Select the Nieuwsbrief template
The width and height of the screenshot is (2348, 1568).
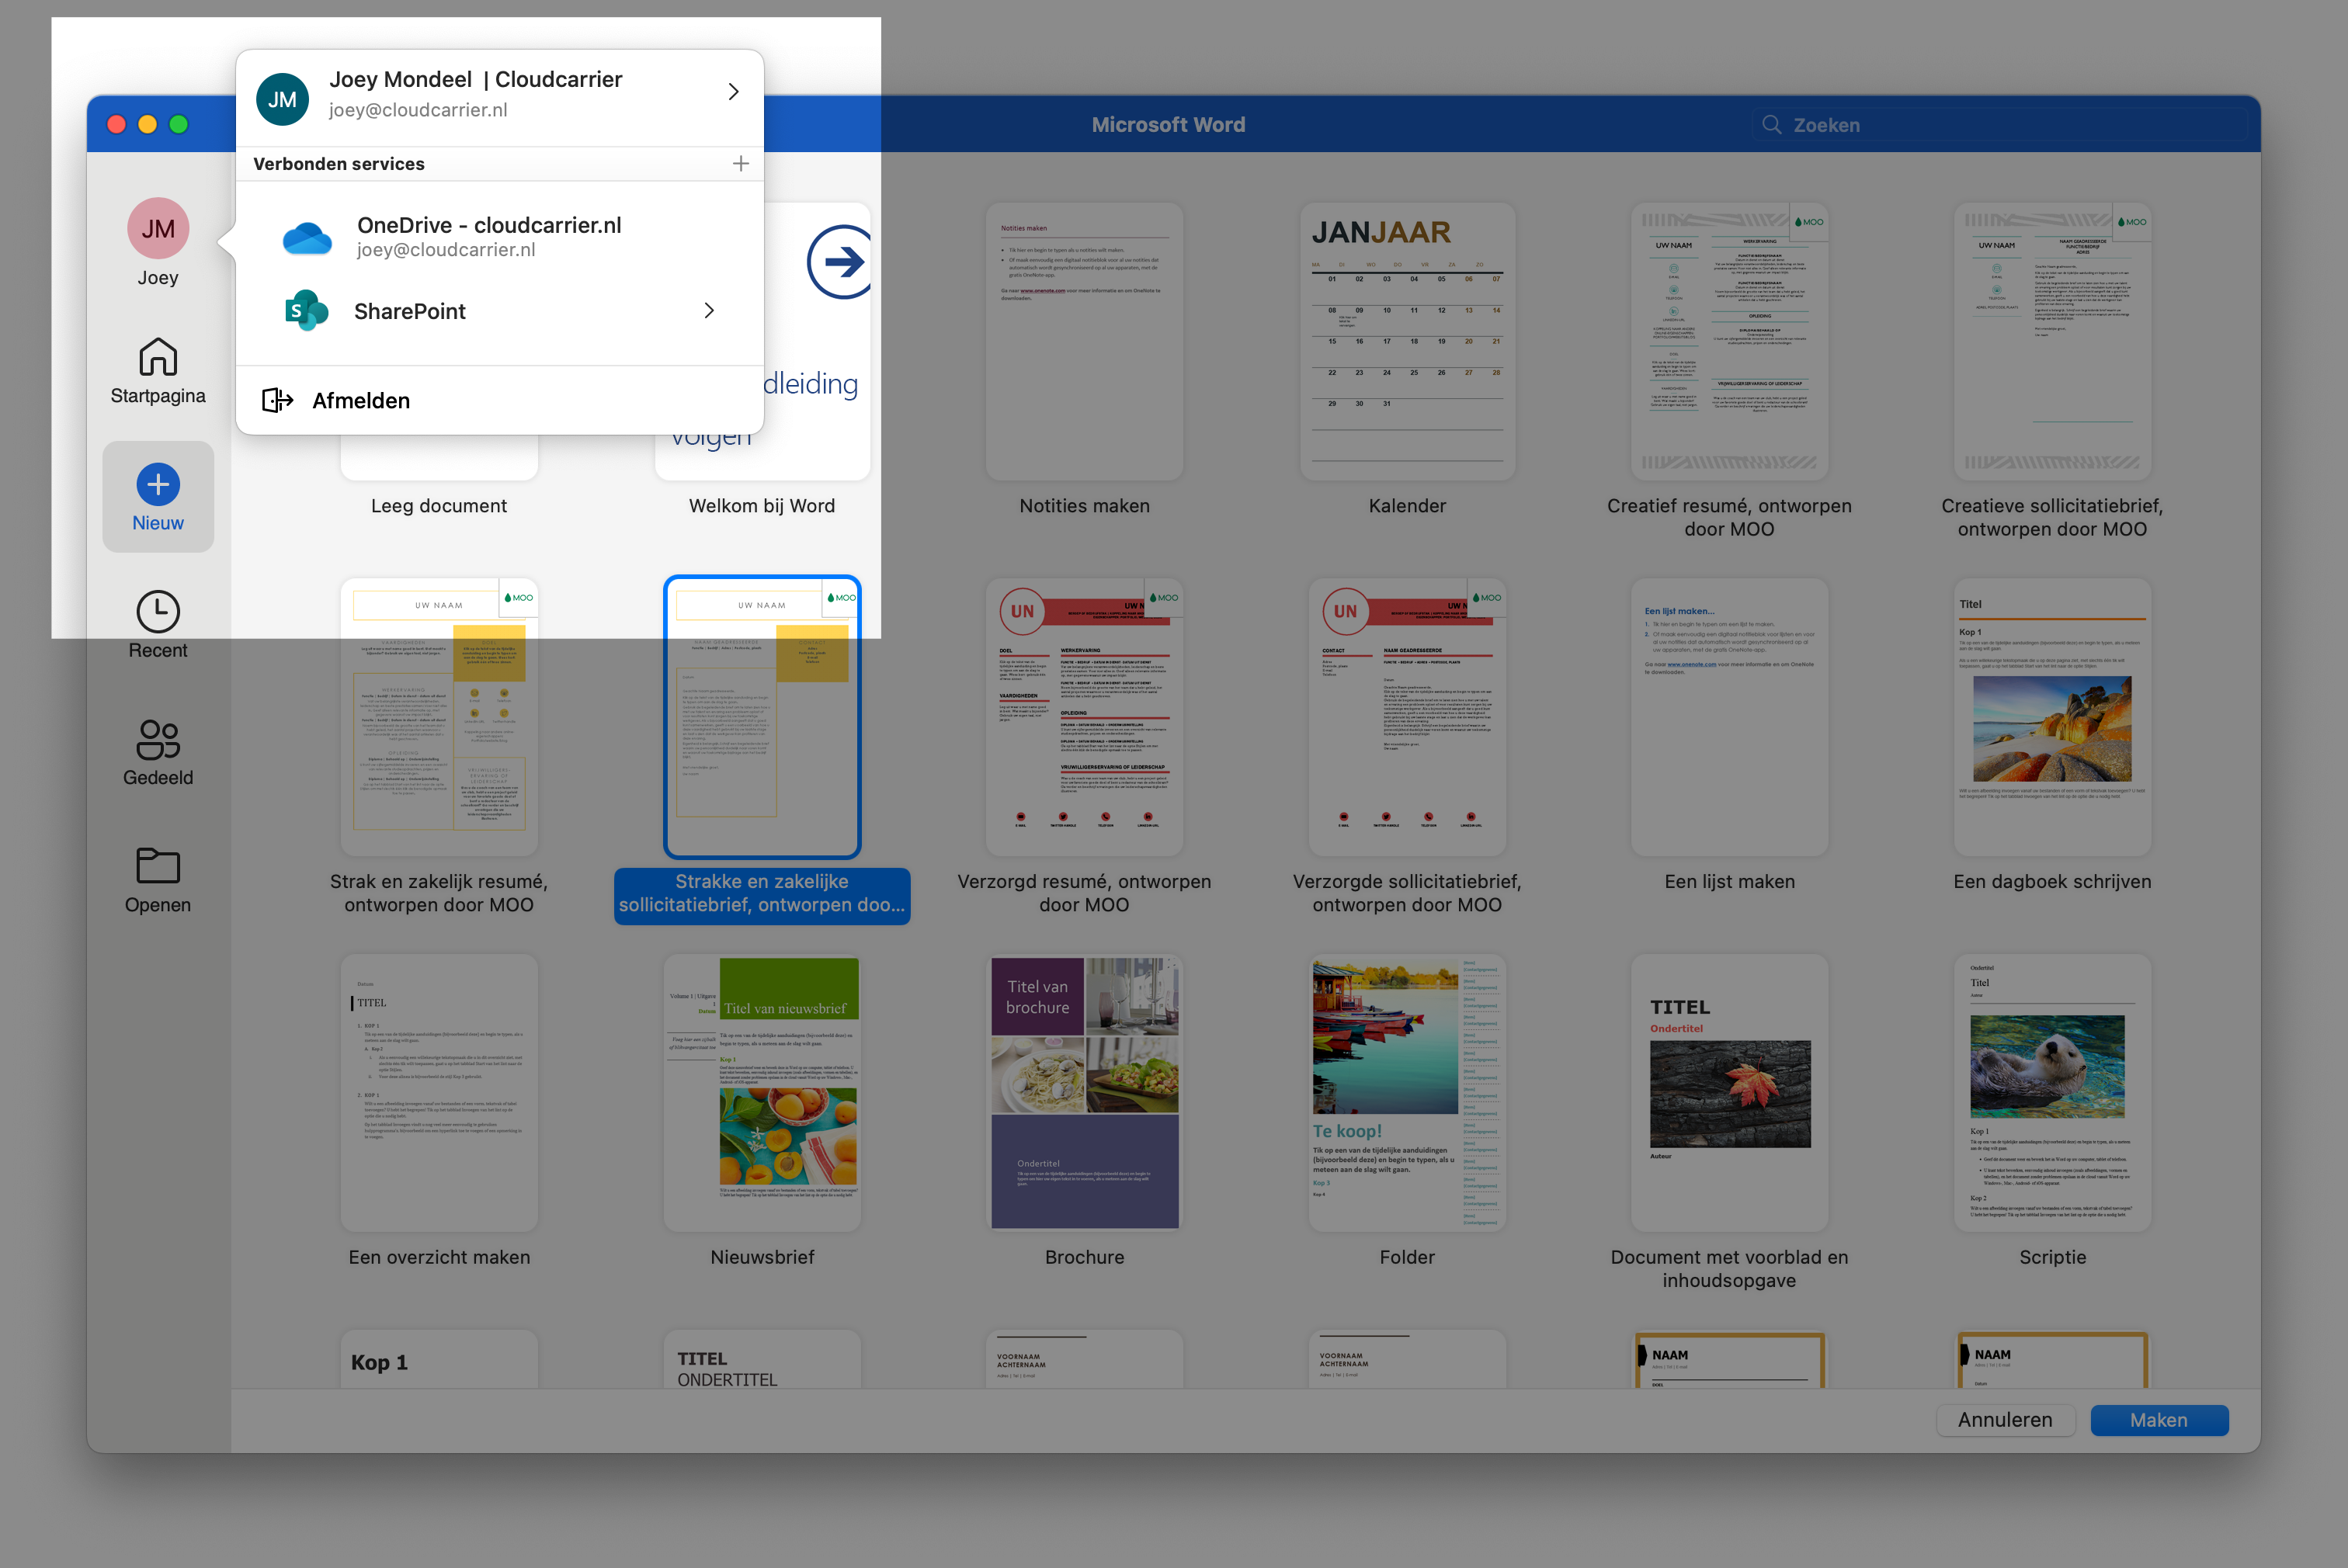[x=762, y=1092]
